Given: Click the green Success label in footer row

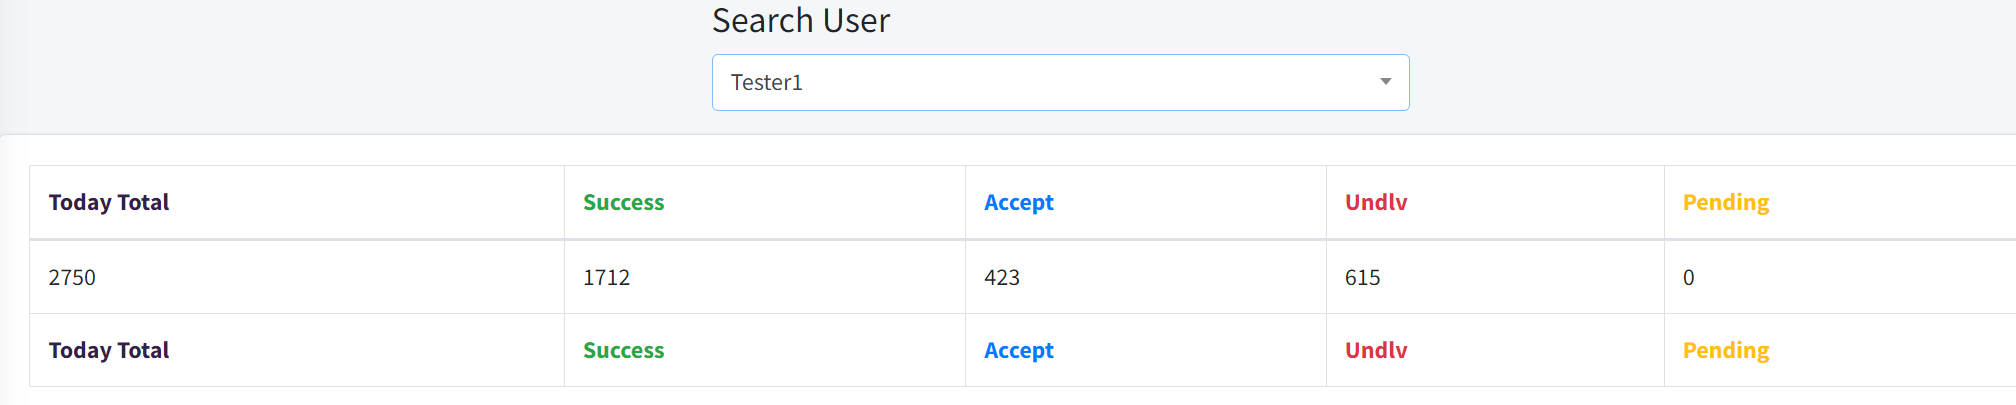Looking at the screenshot, I should (x=624, y=351).
